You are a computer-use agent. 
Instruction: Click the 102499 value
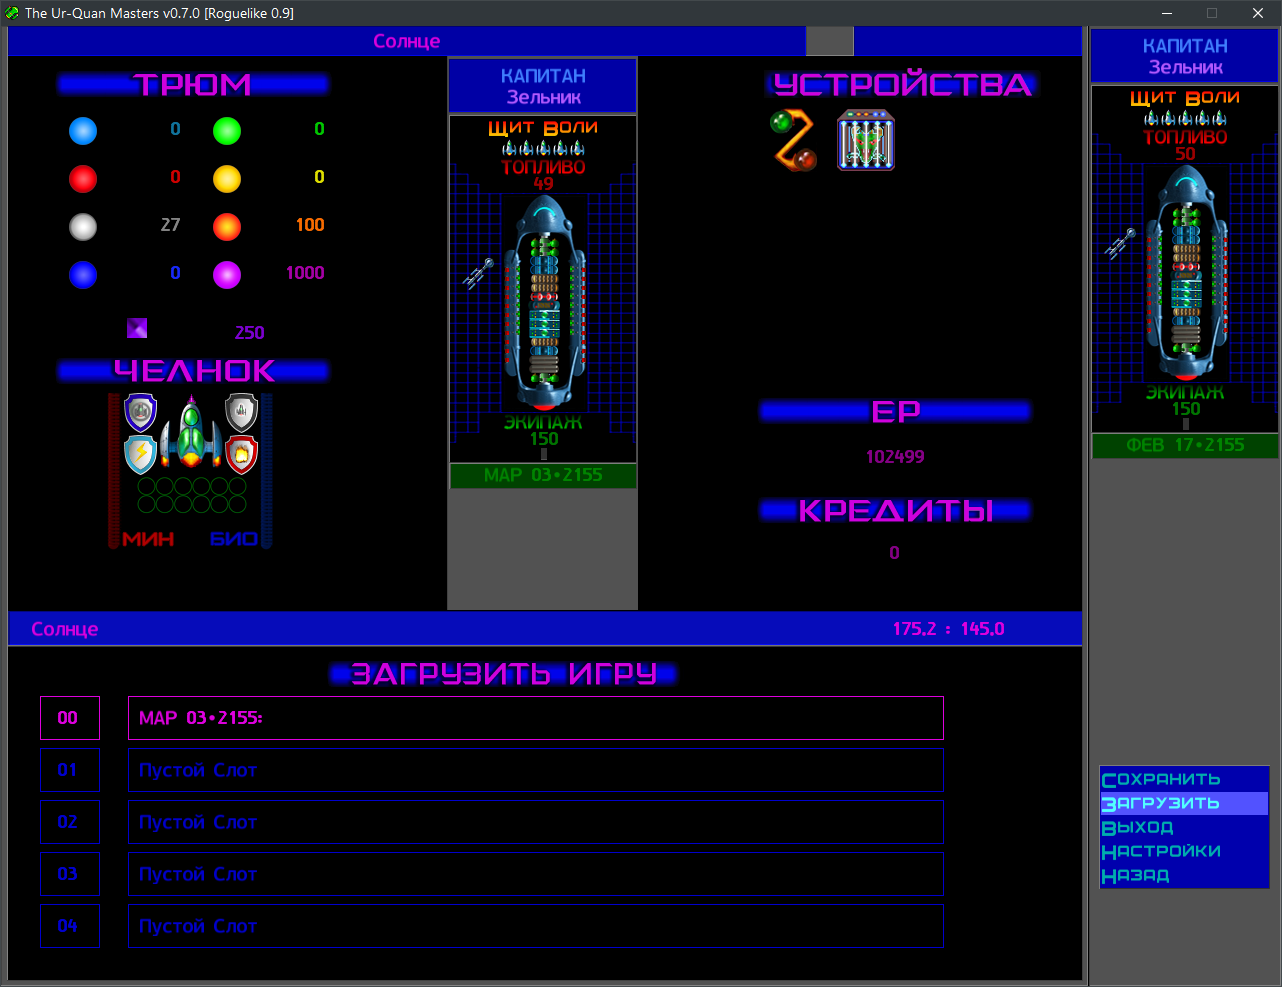pos(895,457)
